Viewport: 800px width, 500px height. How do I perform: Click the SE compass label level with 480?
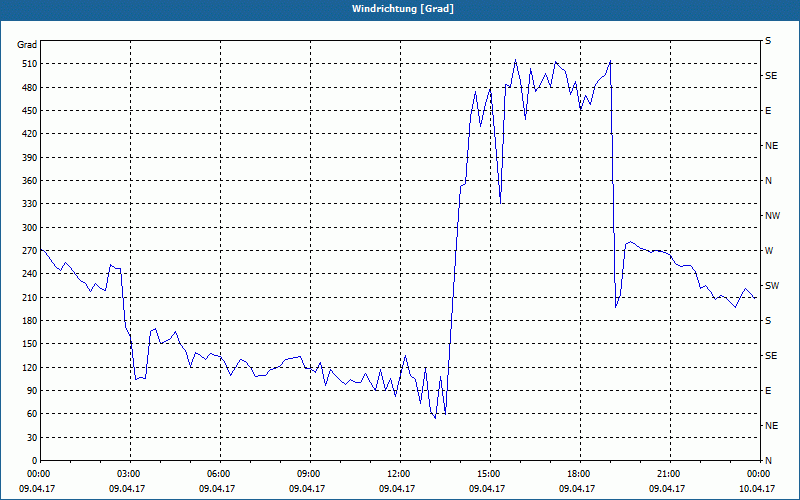771,76
